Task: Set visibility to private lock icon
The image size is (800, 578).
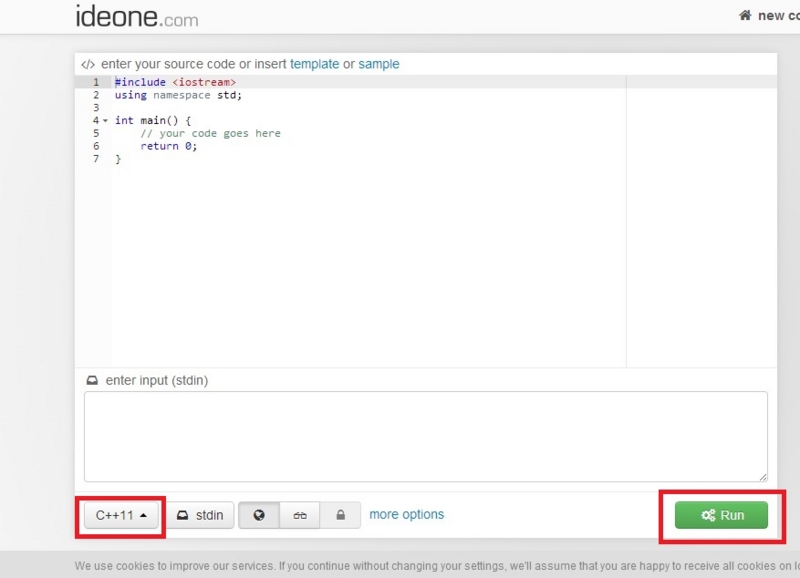Action: tap(340, 515)
